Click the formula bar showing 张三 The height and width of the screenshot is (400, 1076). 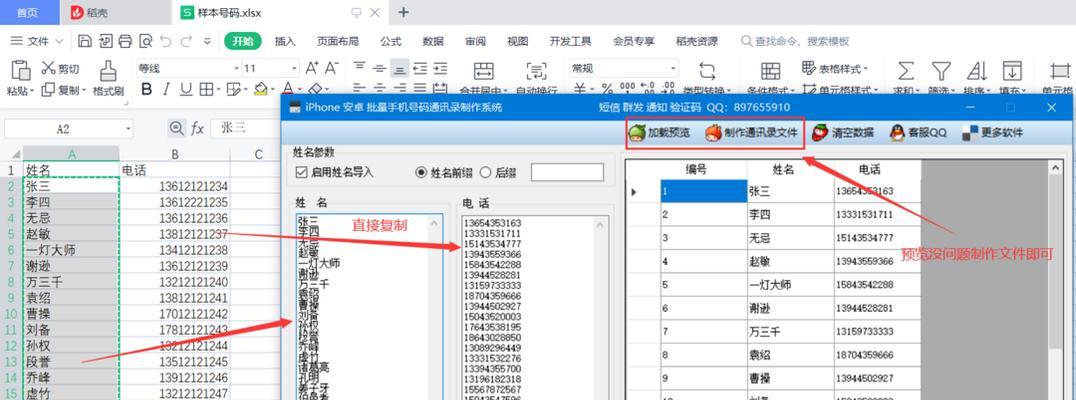coord(244,128)
